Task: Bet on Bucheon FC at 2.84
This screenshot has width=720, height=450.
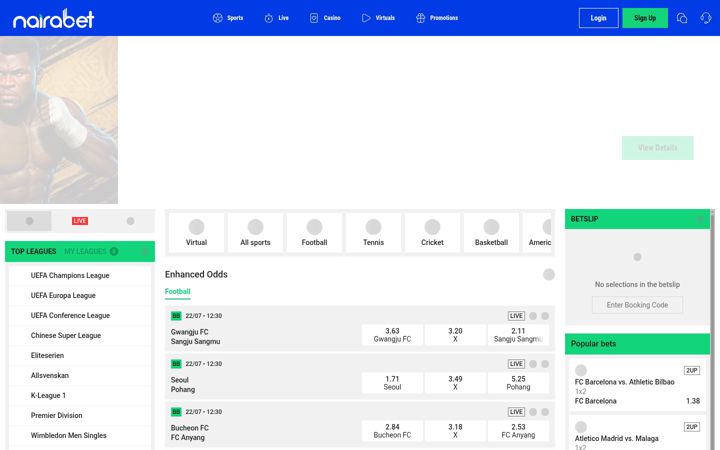Action: point(392,431)
